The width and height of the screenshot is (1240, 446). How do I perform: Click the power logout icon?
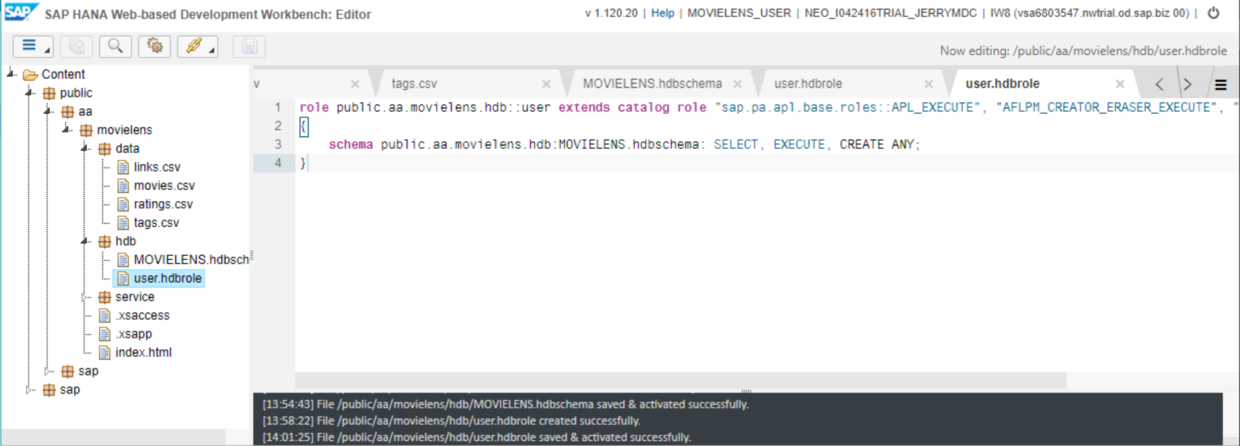click(x=1214, y=13)
